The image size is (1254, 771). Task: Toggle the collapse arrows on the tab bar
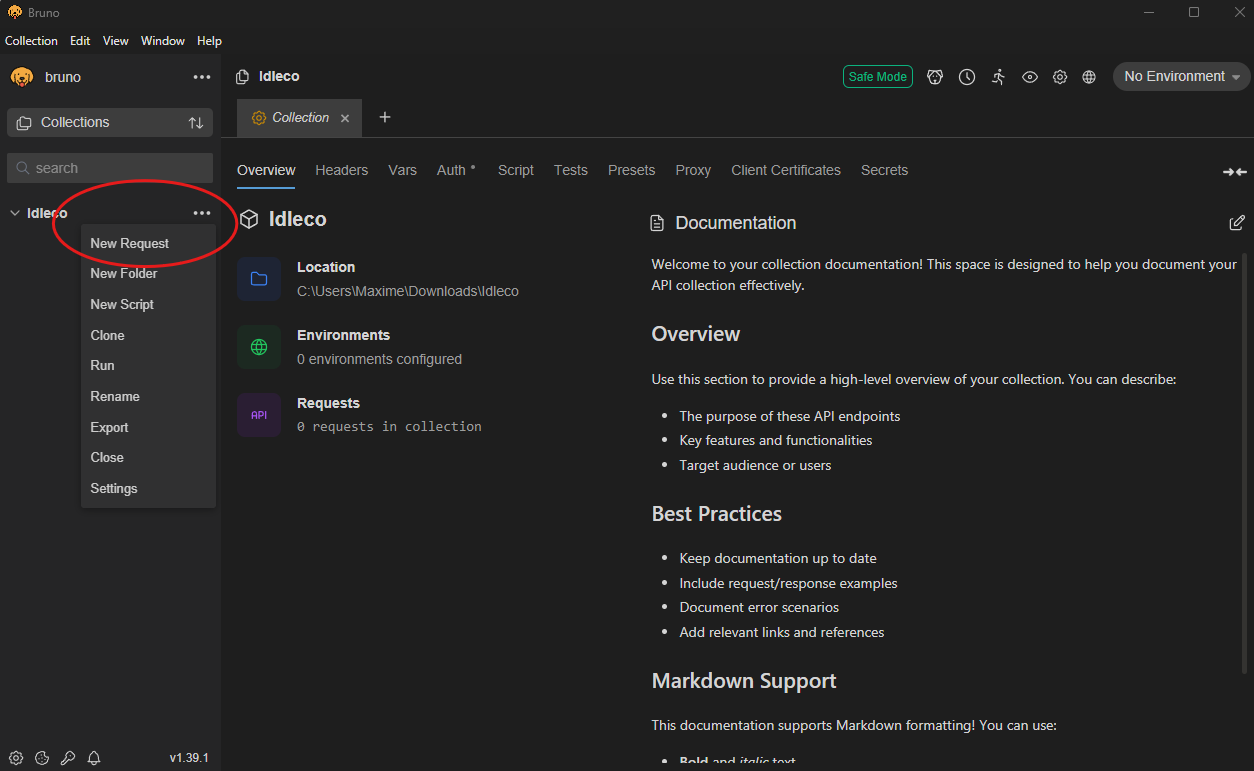[1234, 172]
